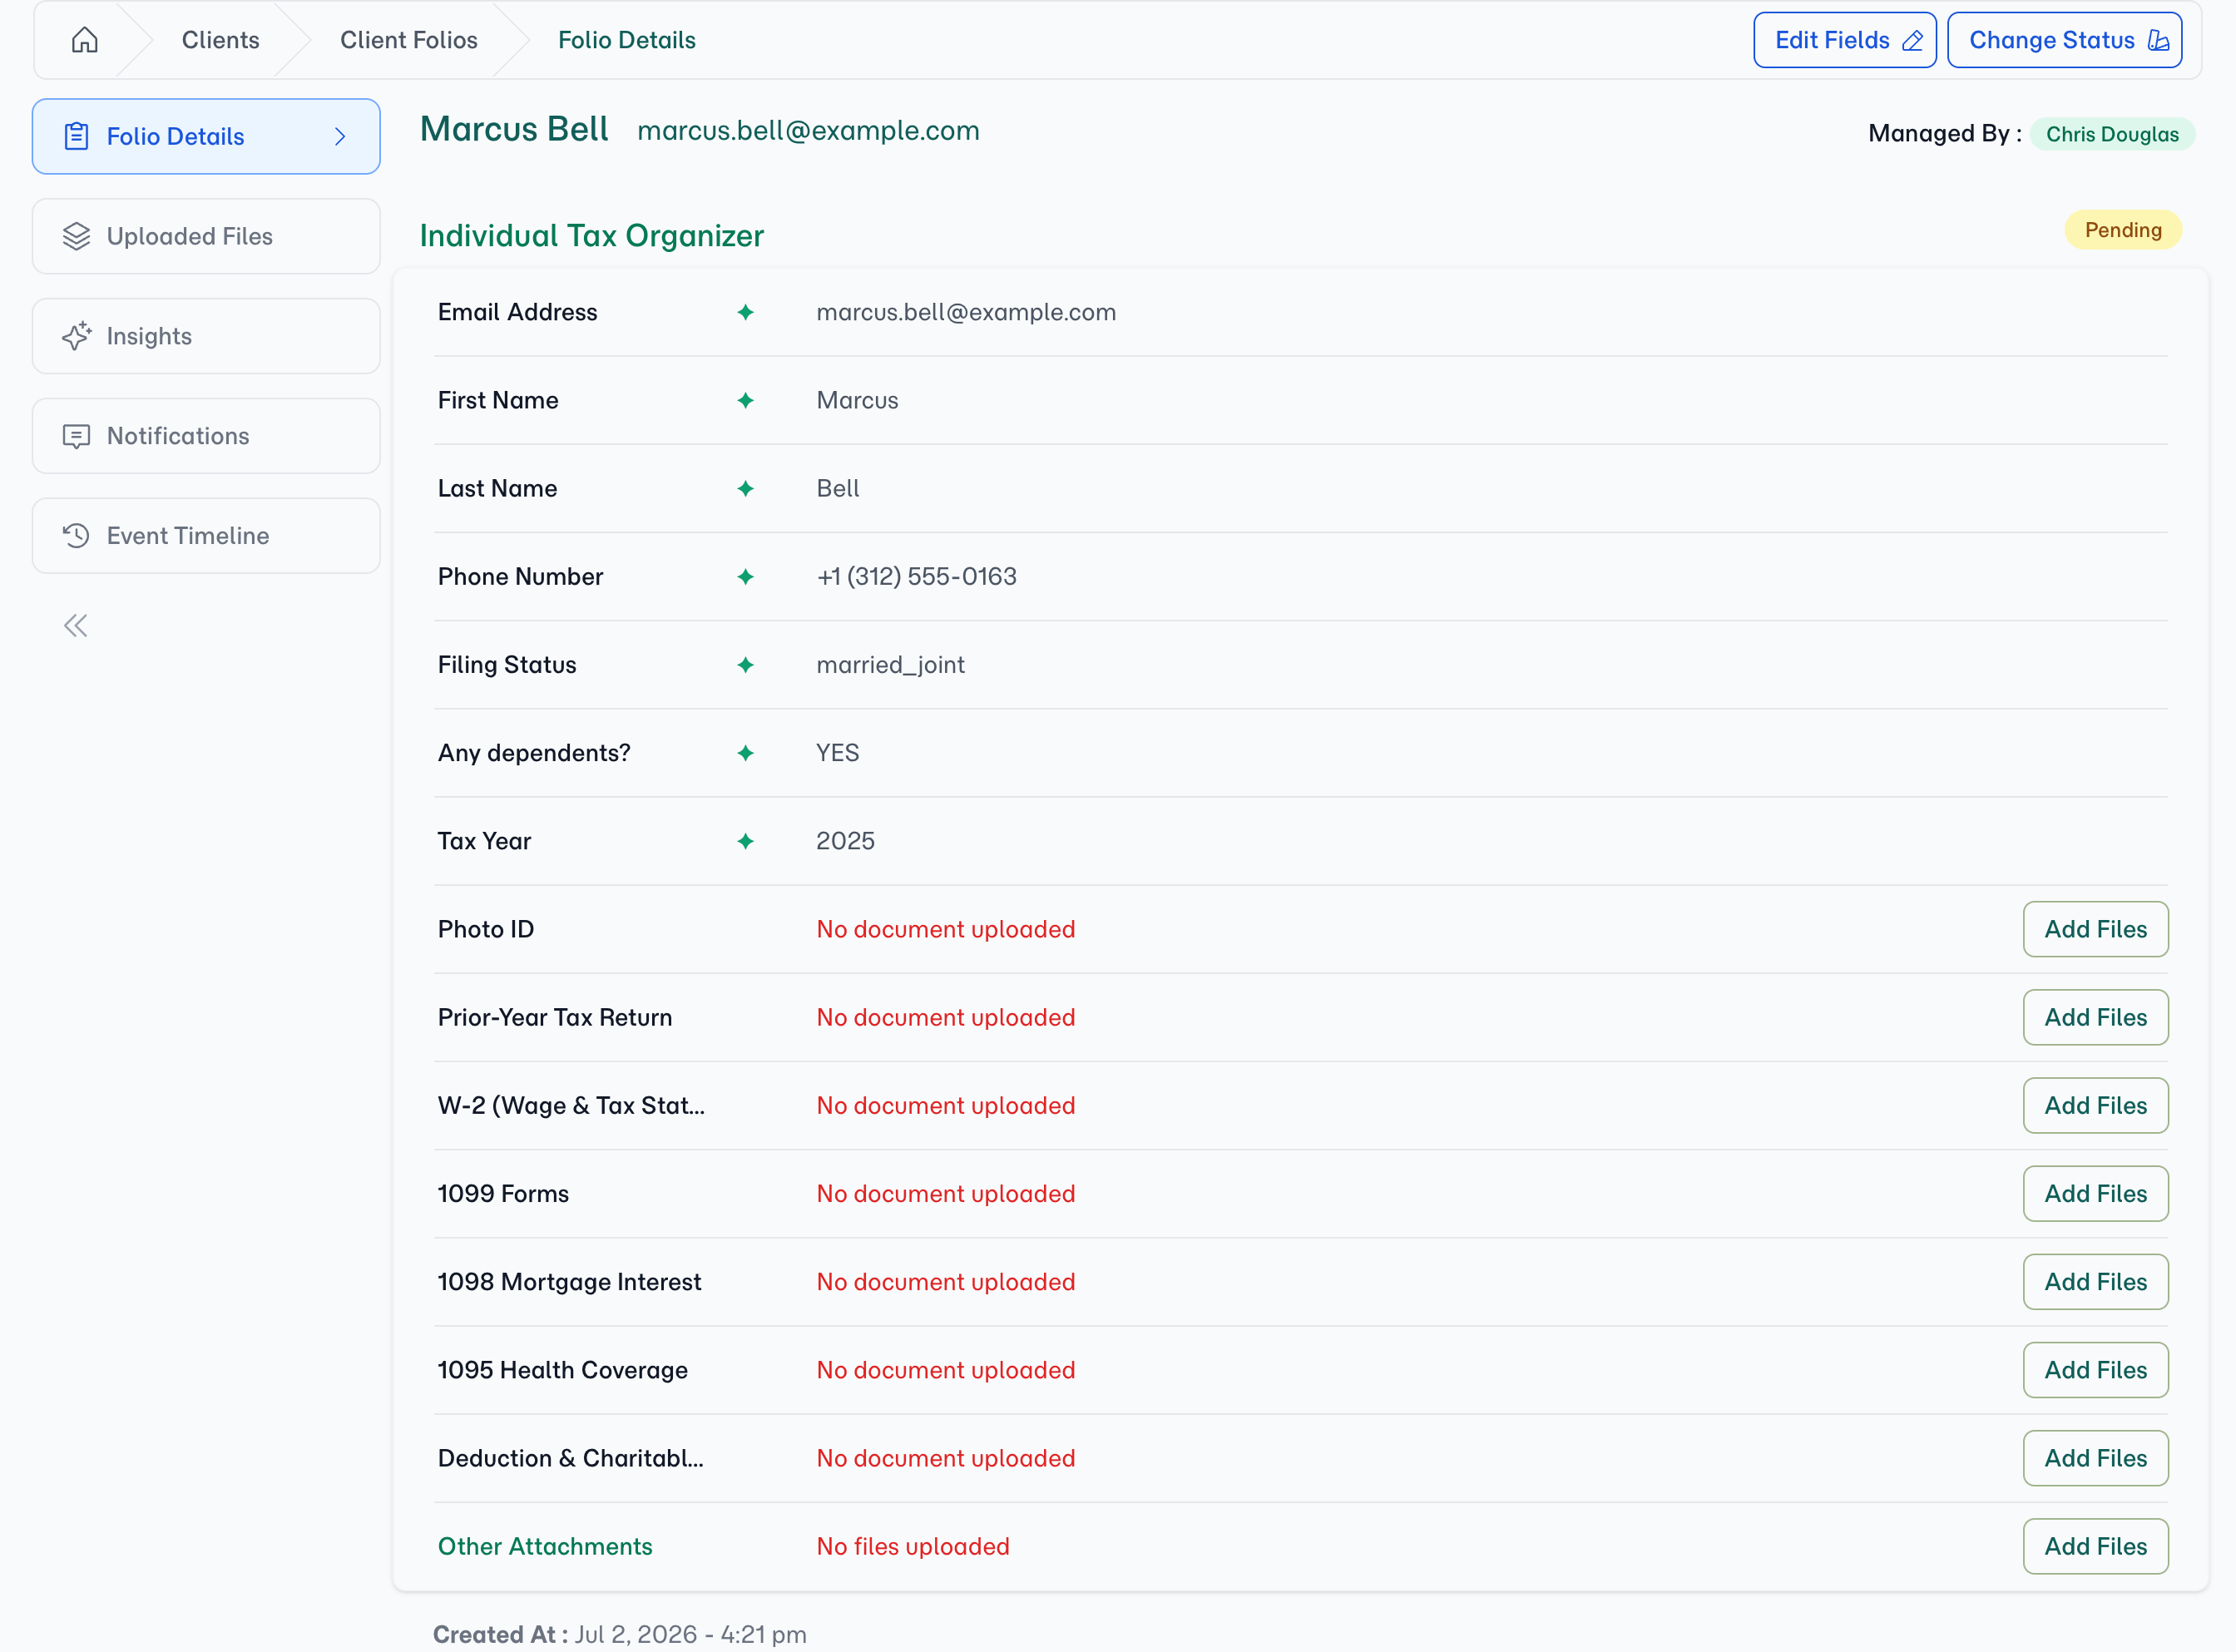Open Folio Details sidebar tab
The width and height of the screenshot is (2236, 1652).
pos(206,136)
